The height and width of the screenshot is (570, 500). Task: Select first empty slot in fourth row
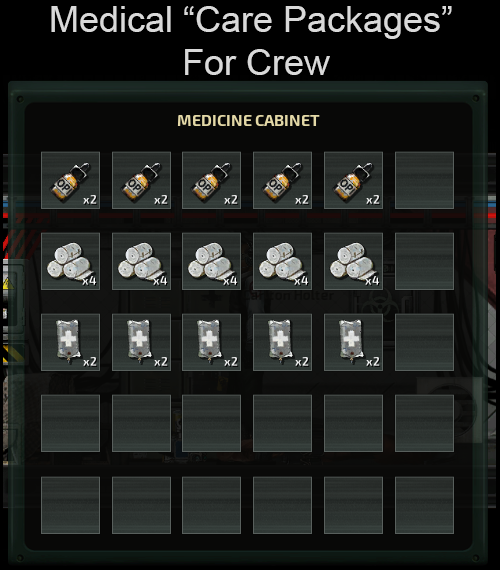(x=70, y=424)
